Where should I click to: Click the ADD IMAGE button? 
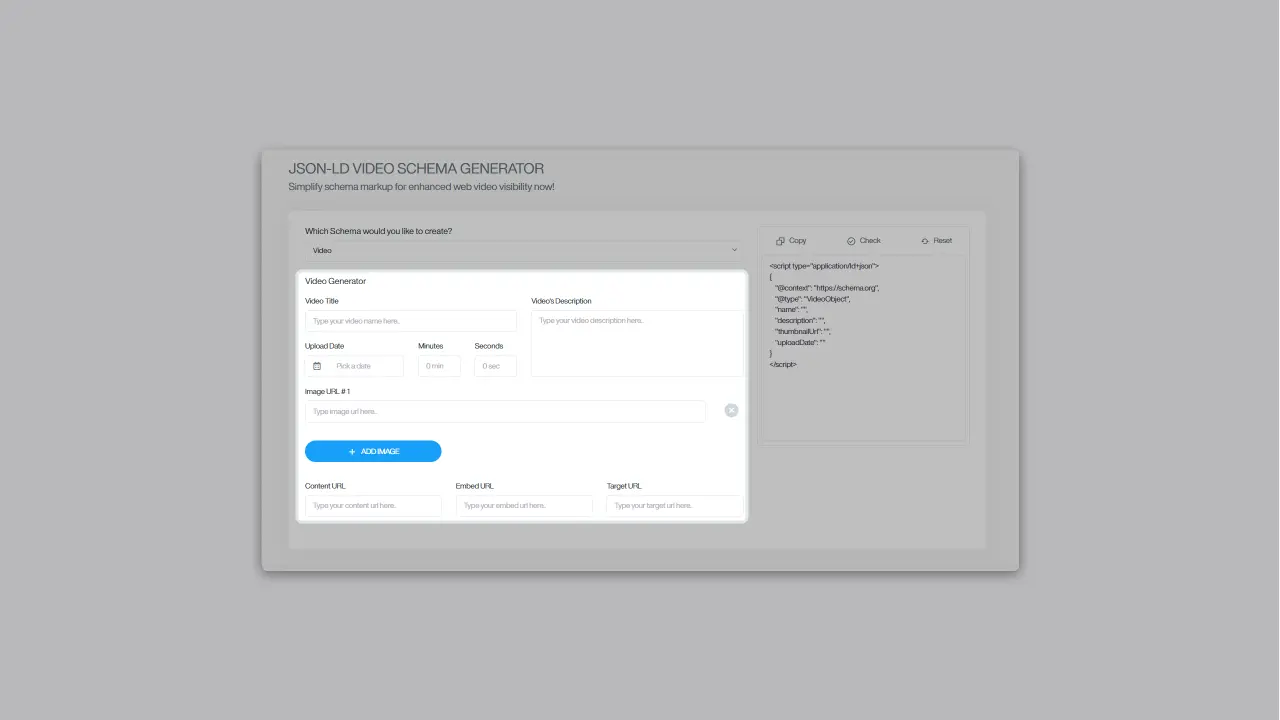(373, 451)
